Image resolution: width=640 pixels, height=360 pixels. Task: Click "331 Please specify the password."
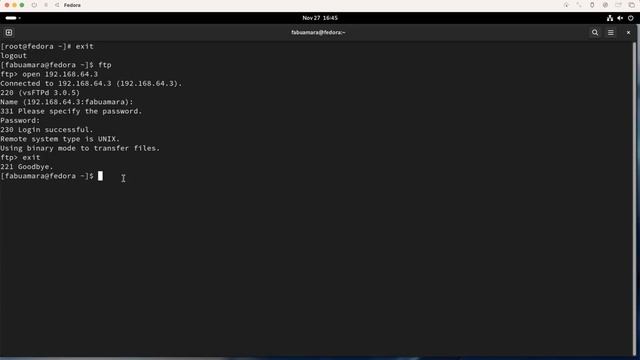pyautogui.click(x=71, y=111)
